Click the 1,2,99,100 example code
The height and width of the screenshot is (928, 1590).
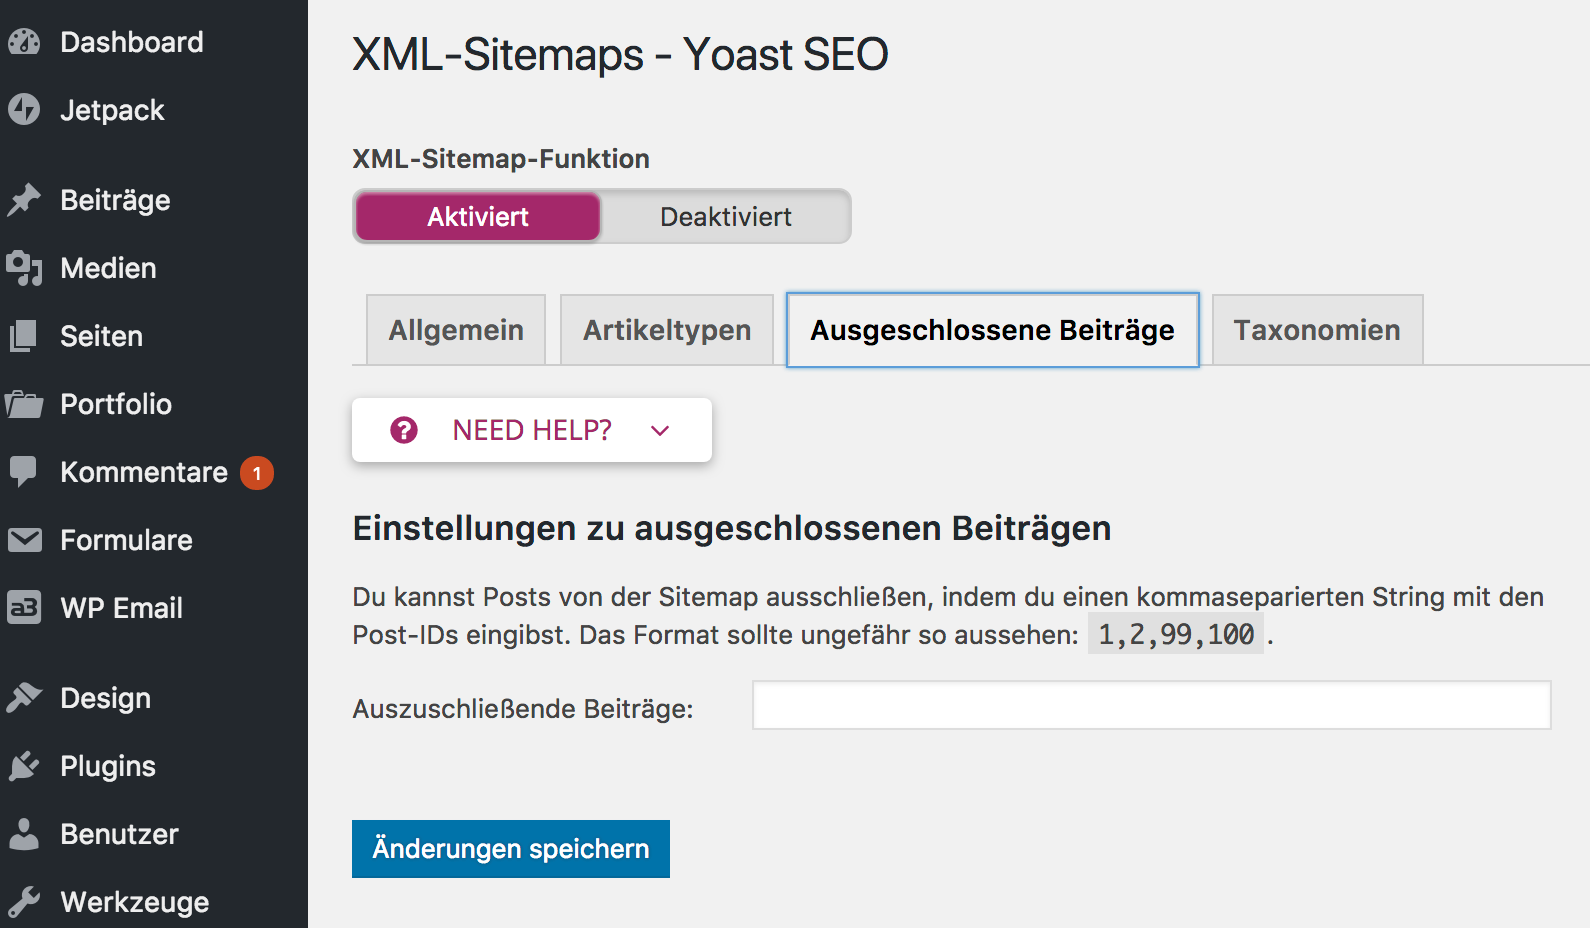coord(1176,634)
